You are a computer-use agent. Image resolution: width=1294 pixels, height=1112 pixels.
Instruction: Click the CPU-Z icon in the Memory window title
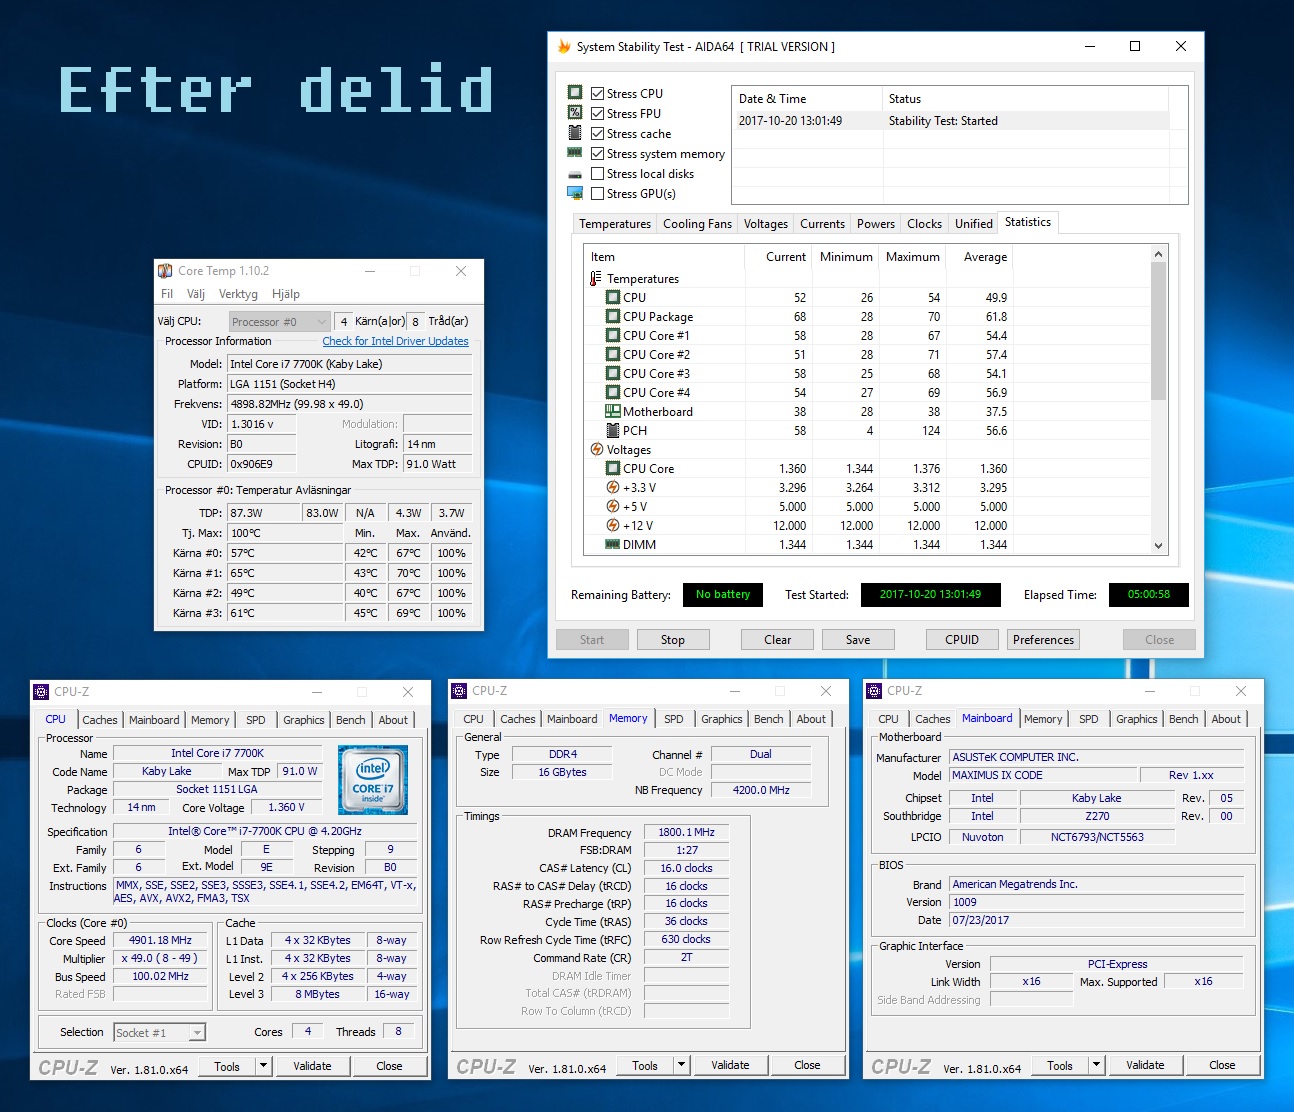(459, 690)
